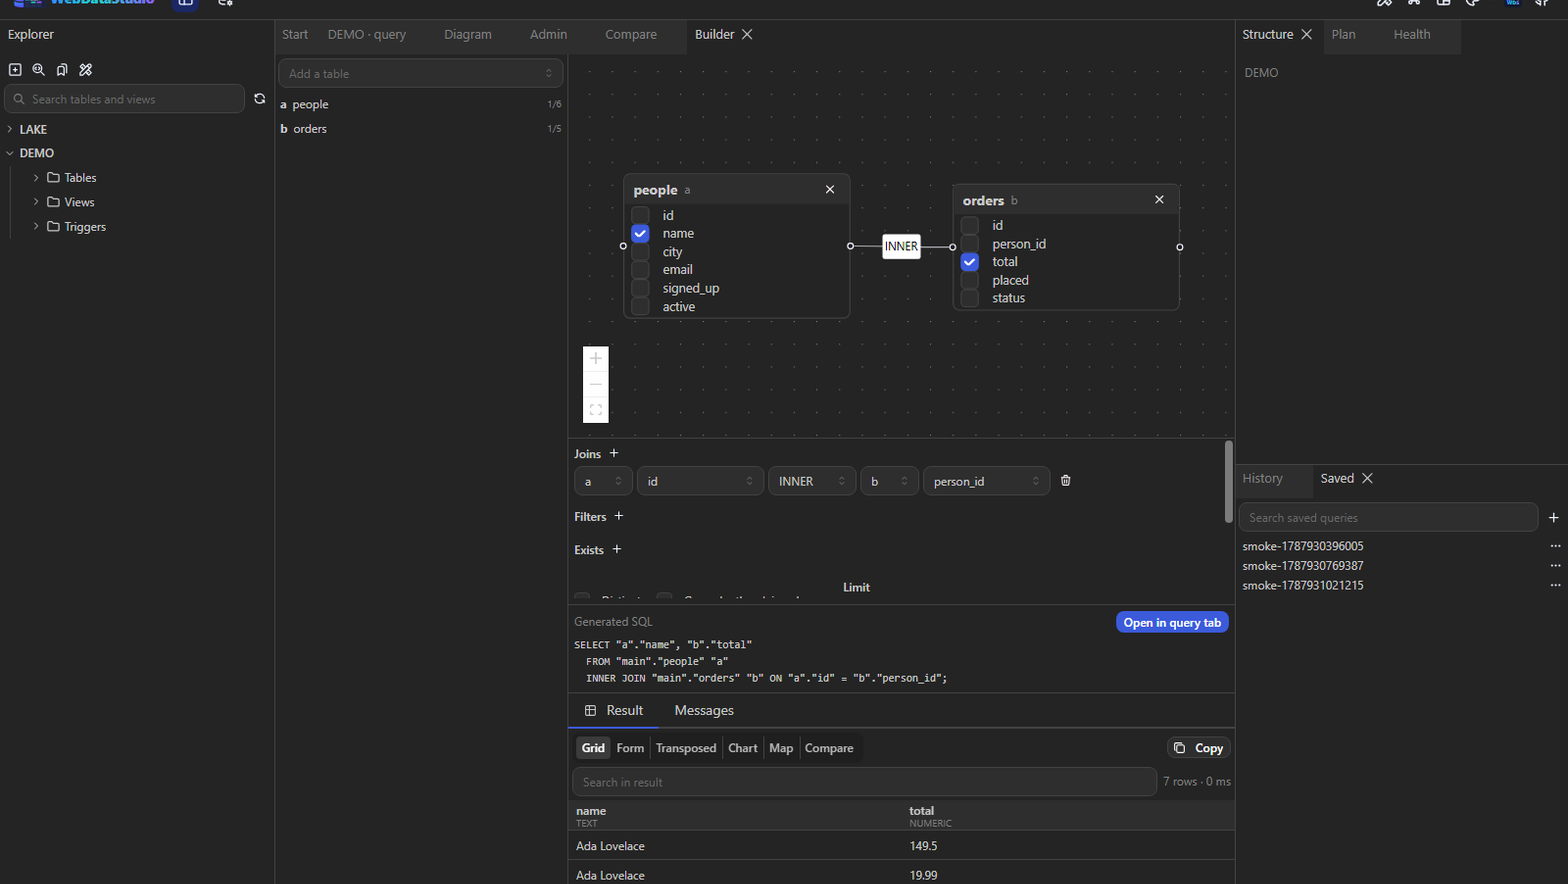This screenshot has width=1568, height=884.
Task: Uncheck the name column of people
Action: click(641, 233)
